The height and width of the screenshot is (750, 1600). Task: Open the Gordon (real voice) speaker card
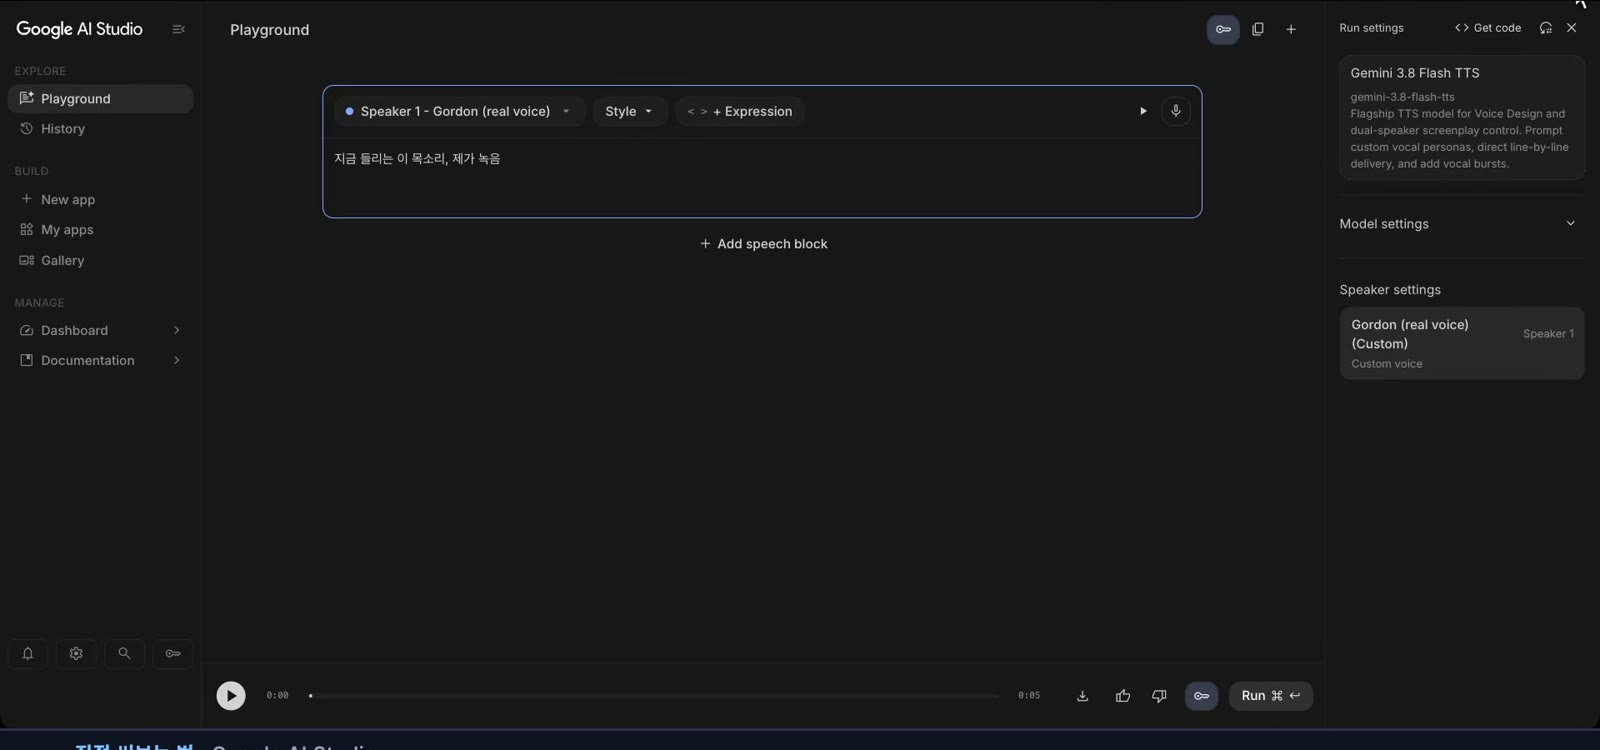[x=1462, y=343]
